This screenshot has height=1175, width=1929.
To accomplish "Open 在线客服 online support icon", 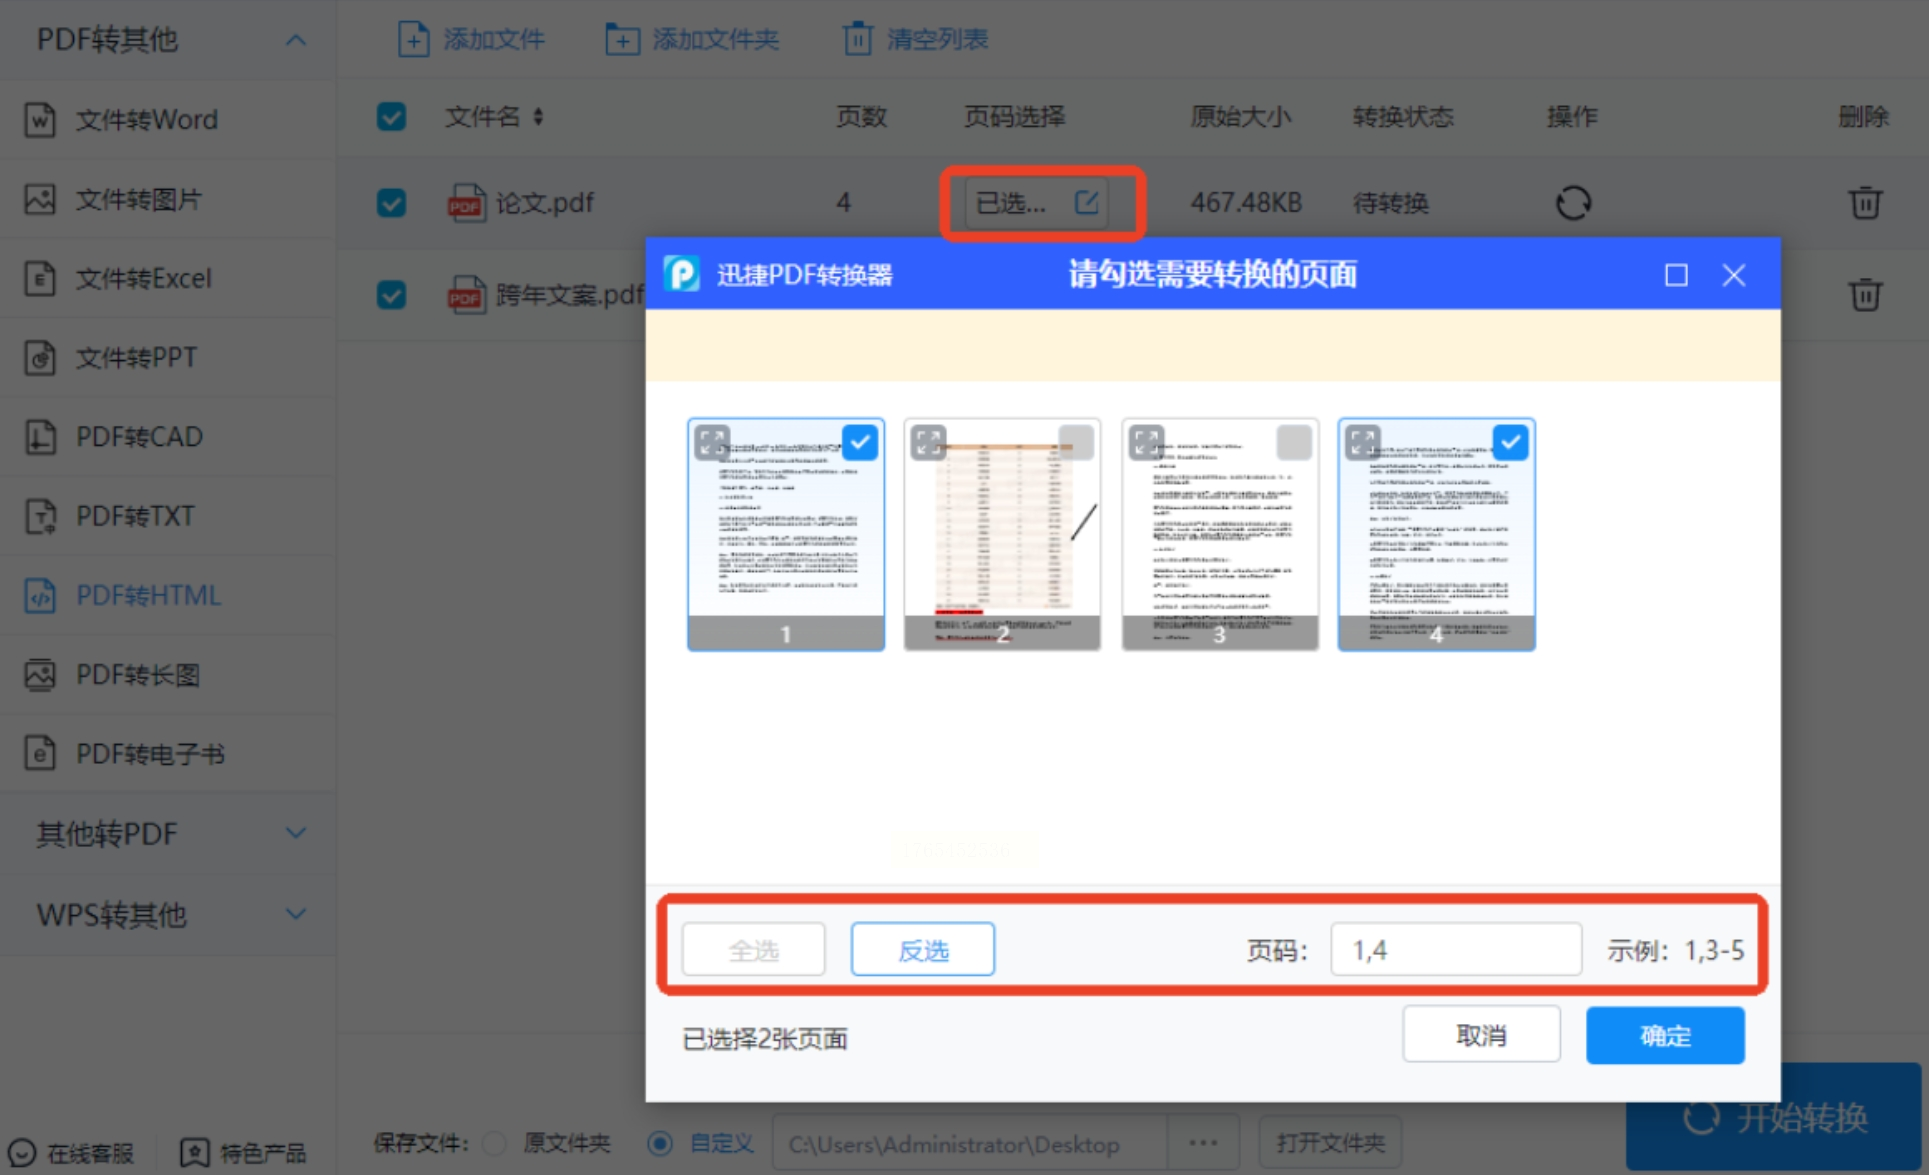I will click(x=22, y=1153).
